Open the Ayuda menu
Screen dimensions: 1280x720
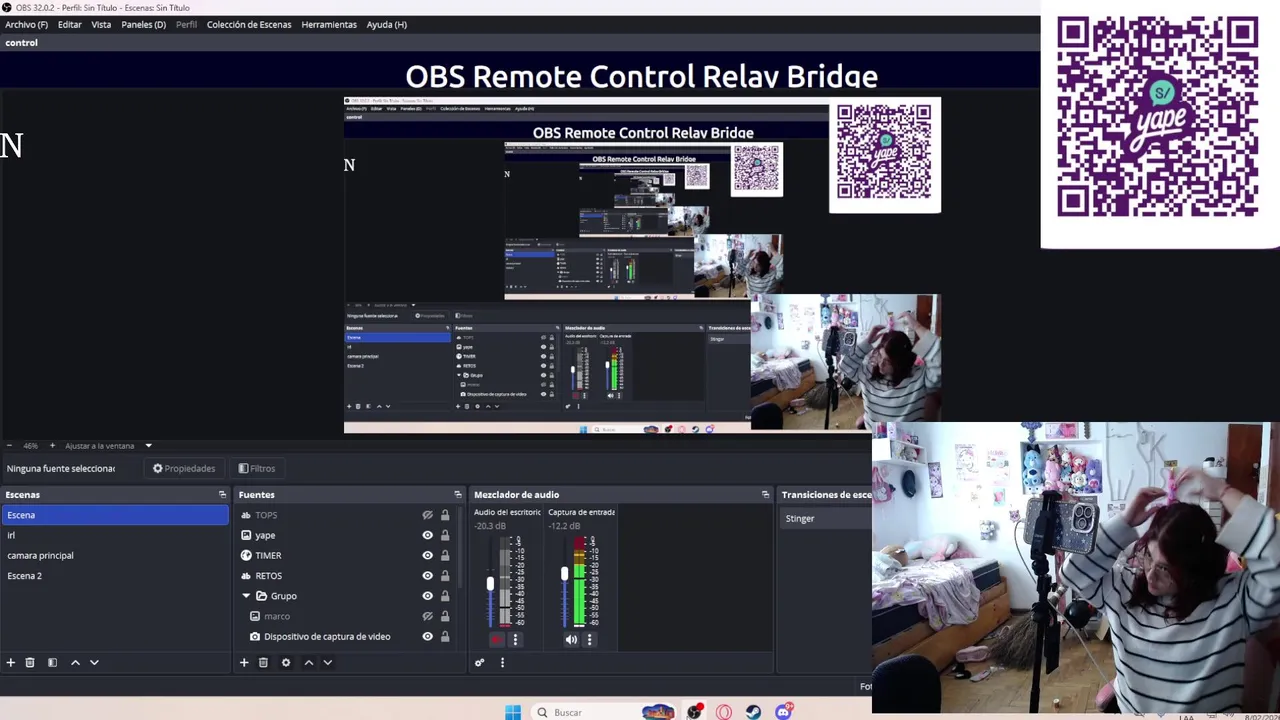(x=386, y=24)
